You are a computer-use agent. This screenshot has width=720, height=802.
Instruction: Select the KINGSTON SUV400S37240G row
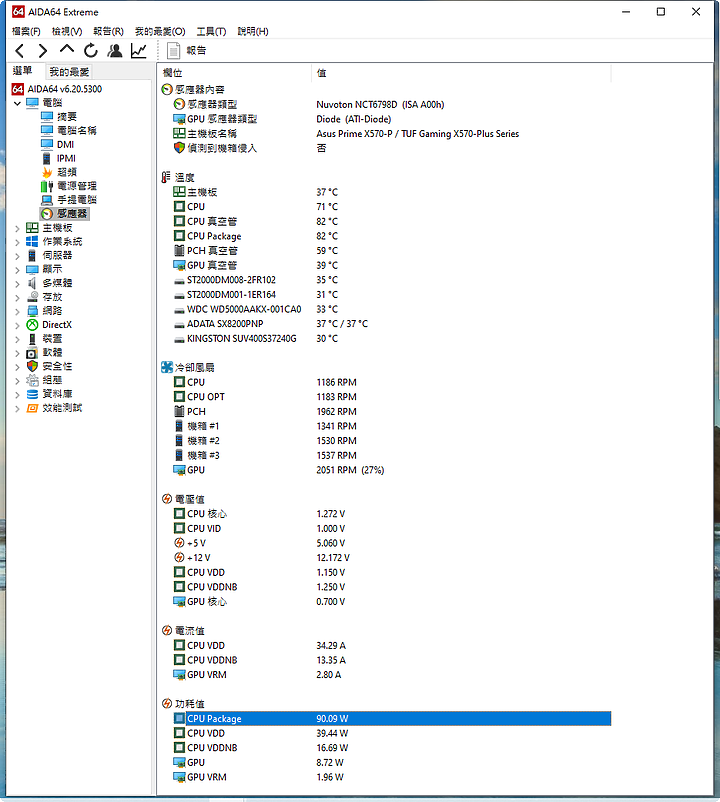[392, 339]
